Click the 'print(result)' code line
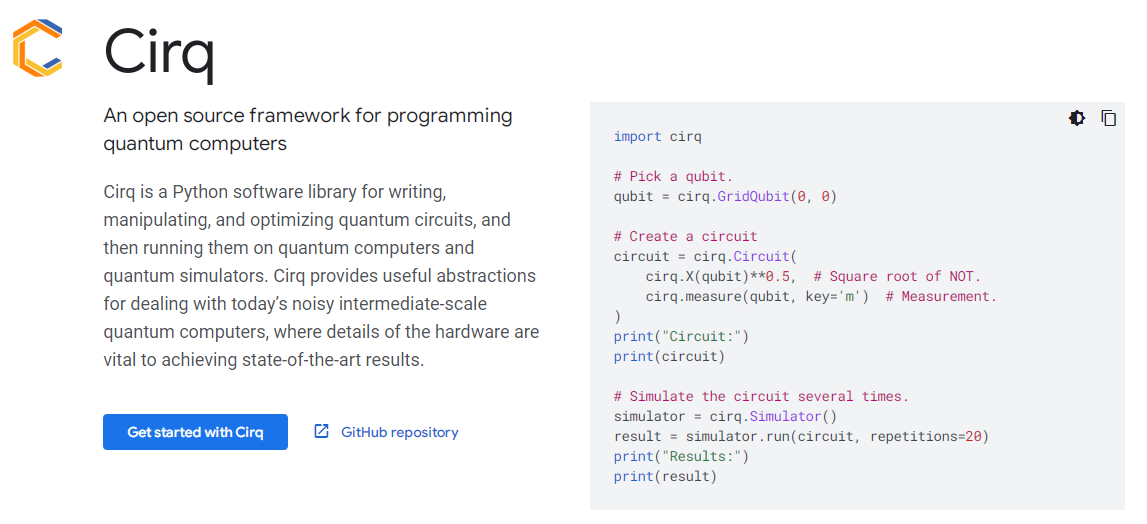The width and height of the screenshot is (1147, 524). pos(666,476)
